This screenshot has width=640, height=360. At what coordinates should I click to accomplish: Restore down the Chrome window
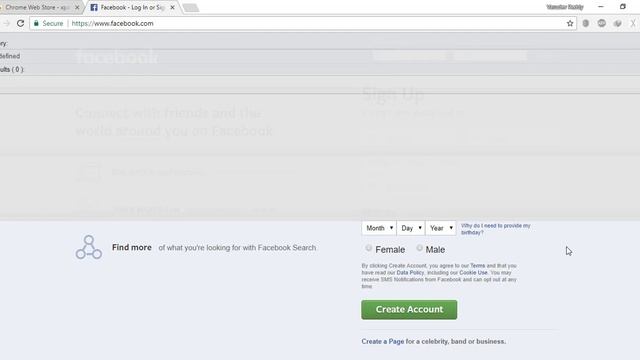coord(622,7)
